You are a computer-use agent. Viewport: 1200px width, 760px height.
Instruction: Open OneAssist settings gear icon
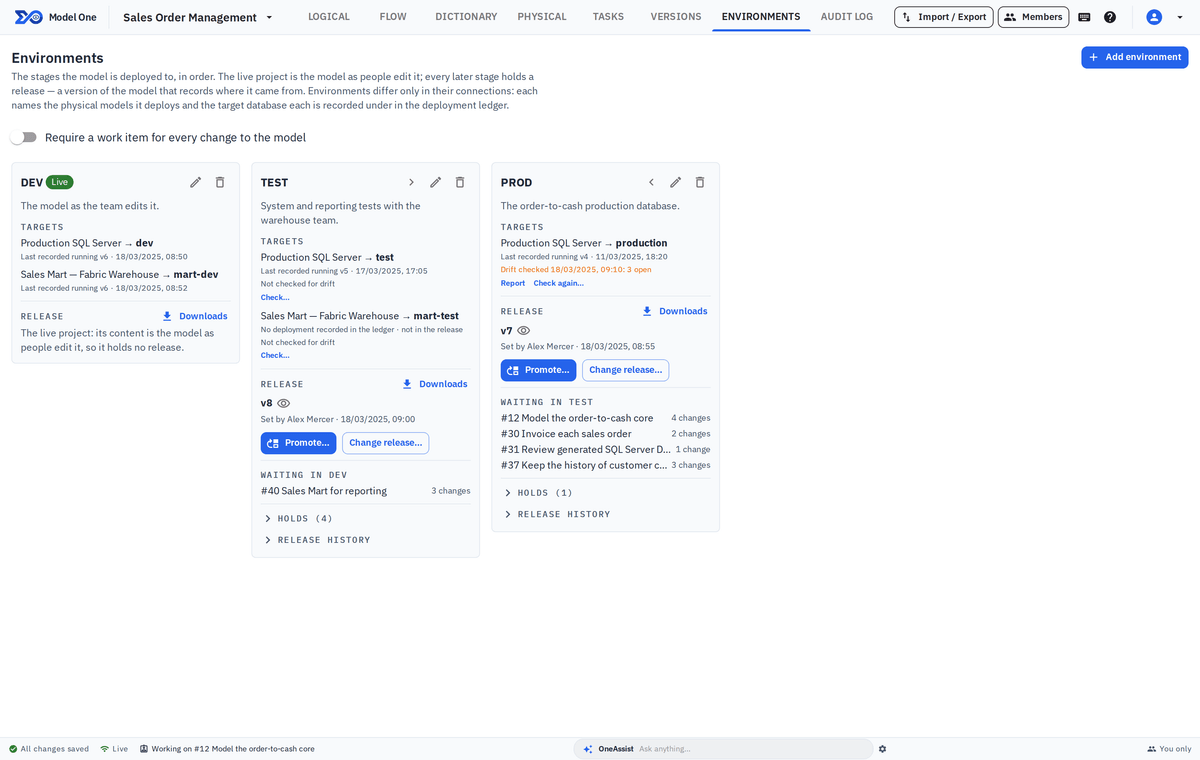click(882, 748)
